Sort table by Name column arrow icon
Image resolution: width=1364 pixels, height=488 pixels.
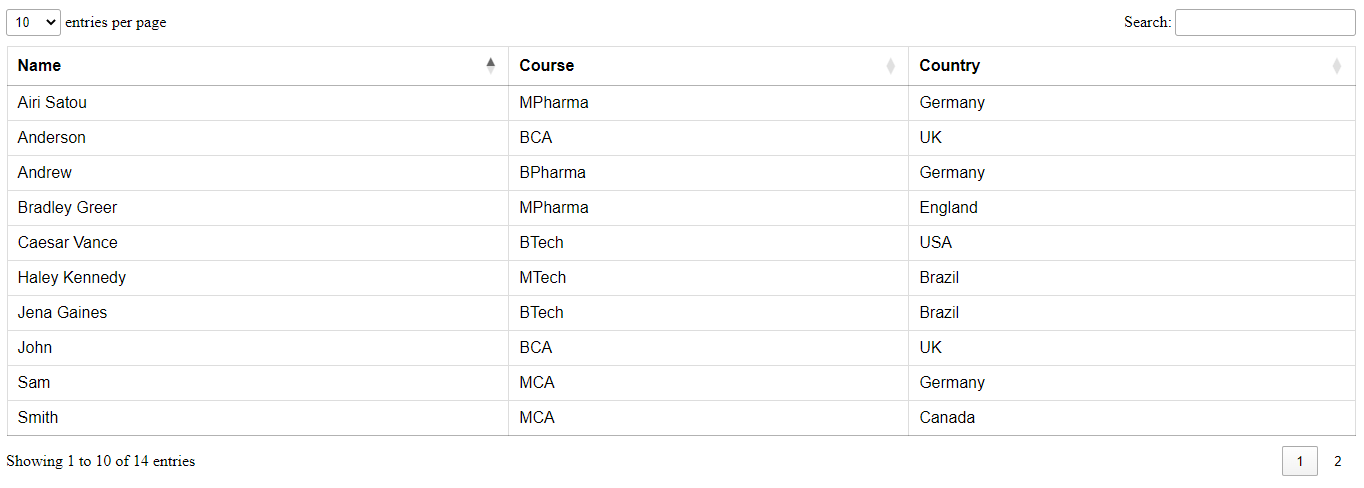click(490, 66)
